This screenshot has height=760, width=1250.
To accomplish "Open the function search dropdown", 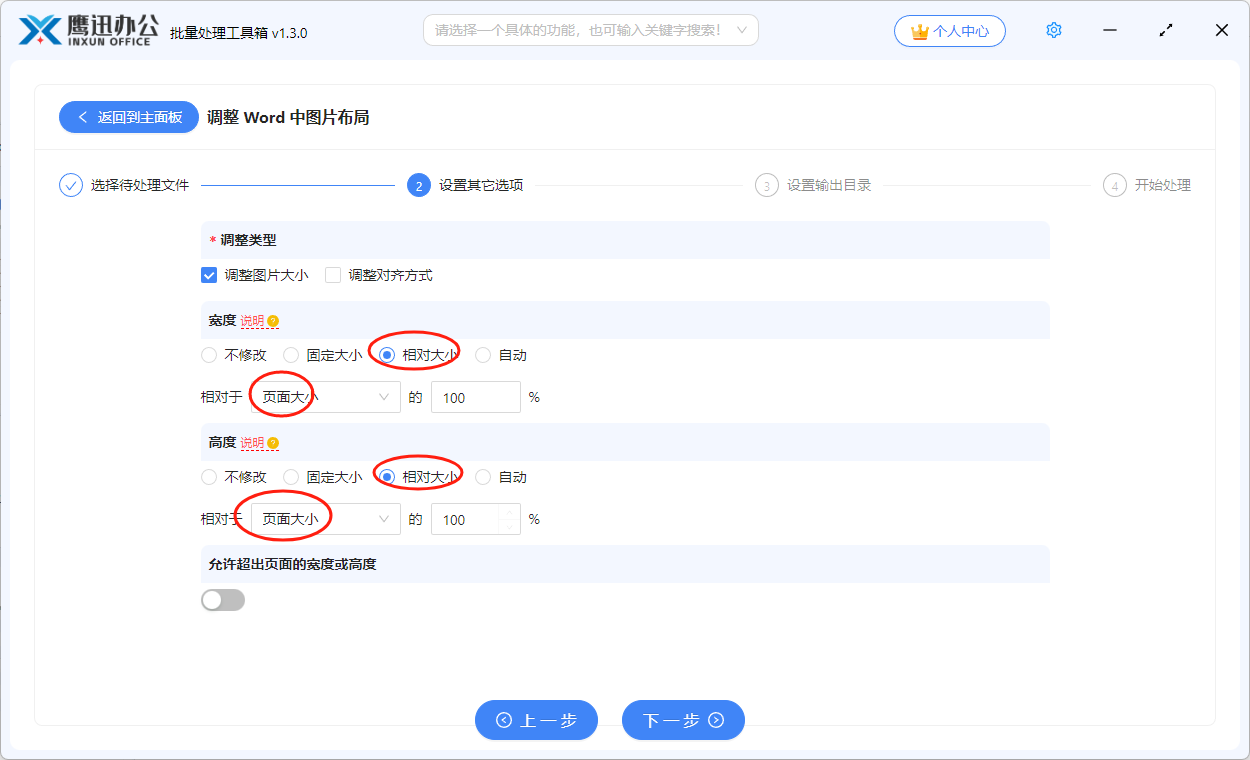I will click(x=591, y=30).
